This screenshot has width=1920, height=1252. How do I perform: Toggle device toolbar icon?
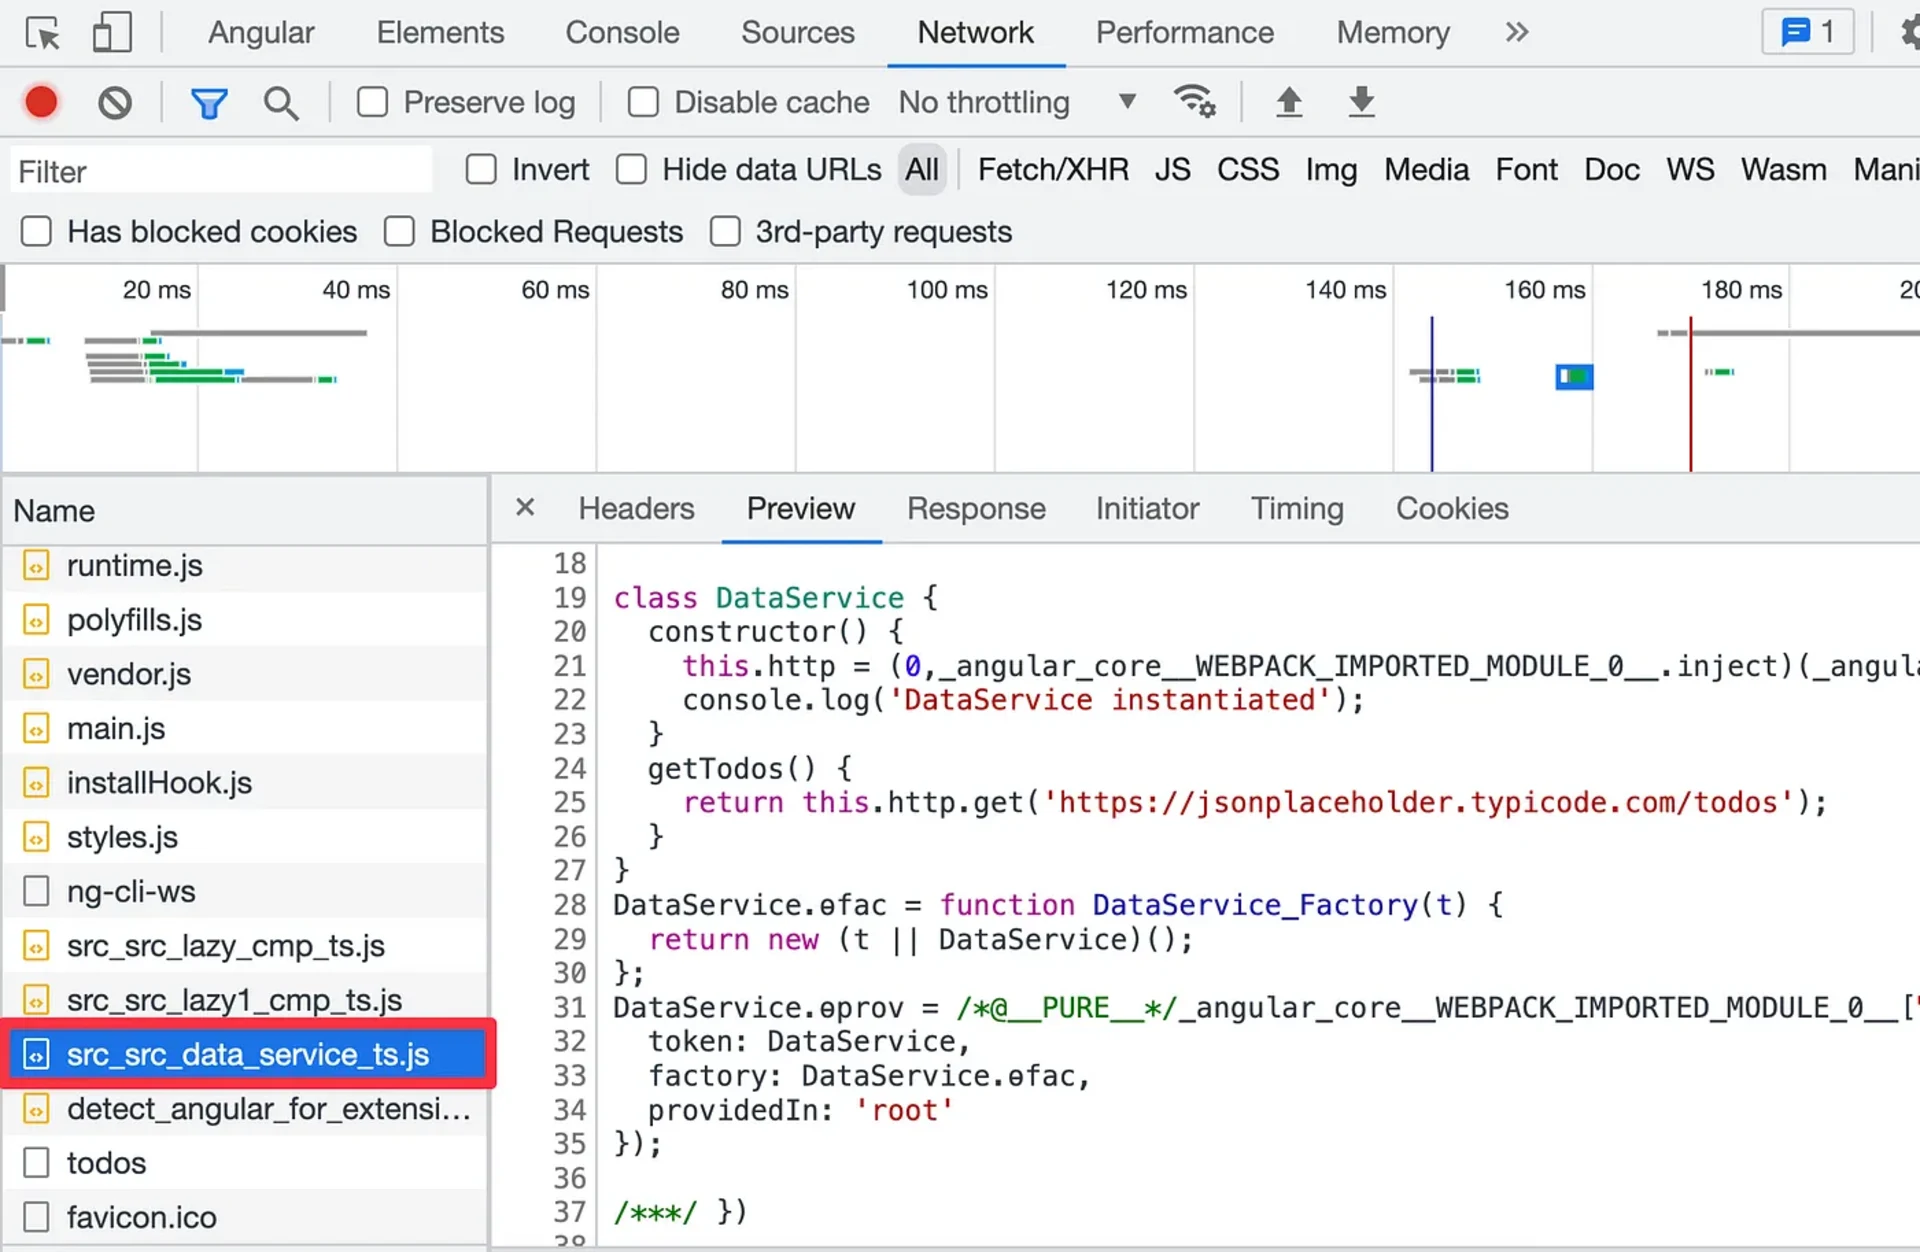point(111,33)
